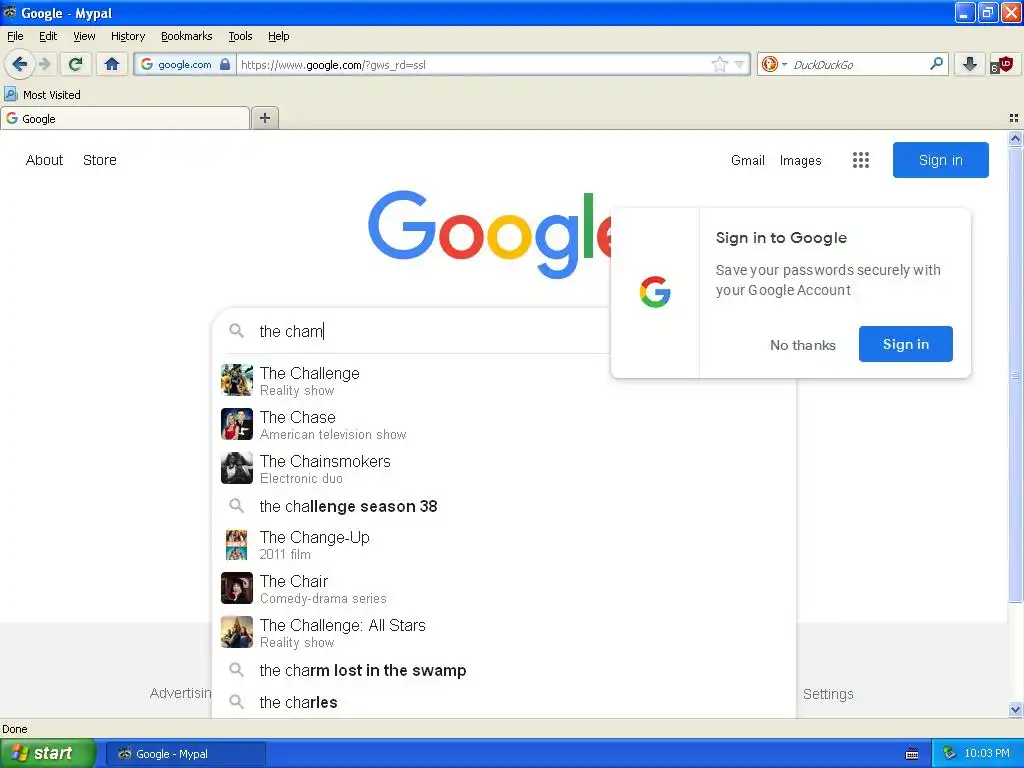Open a new tab with plus button
Screen dimensions: 1024x768
(264, 118)
